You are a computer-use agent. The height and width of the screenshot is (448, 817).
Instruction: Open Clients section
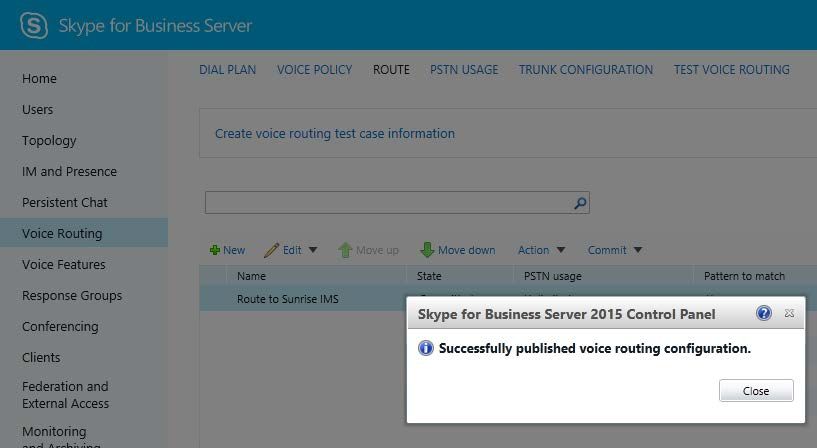point(41,358)
